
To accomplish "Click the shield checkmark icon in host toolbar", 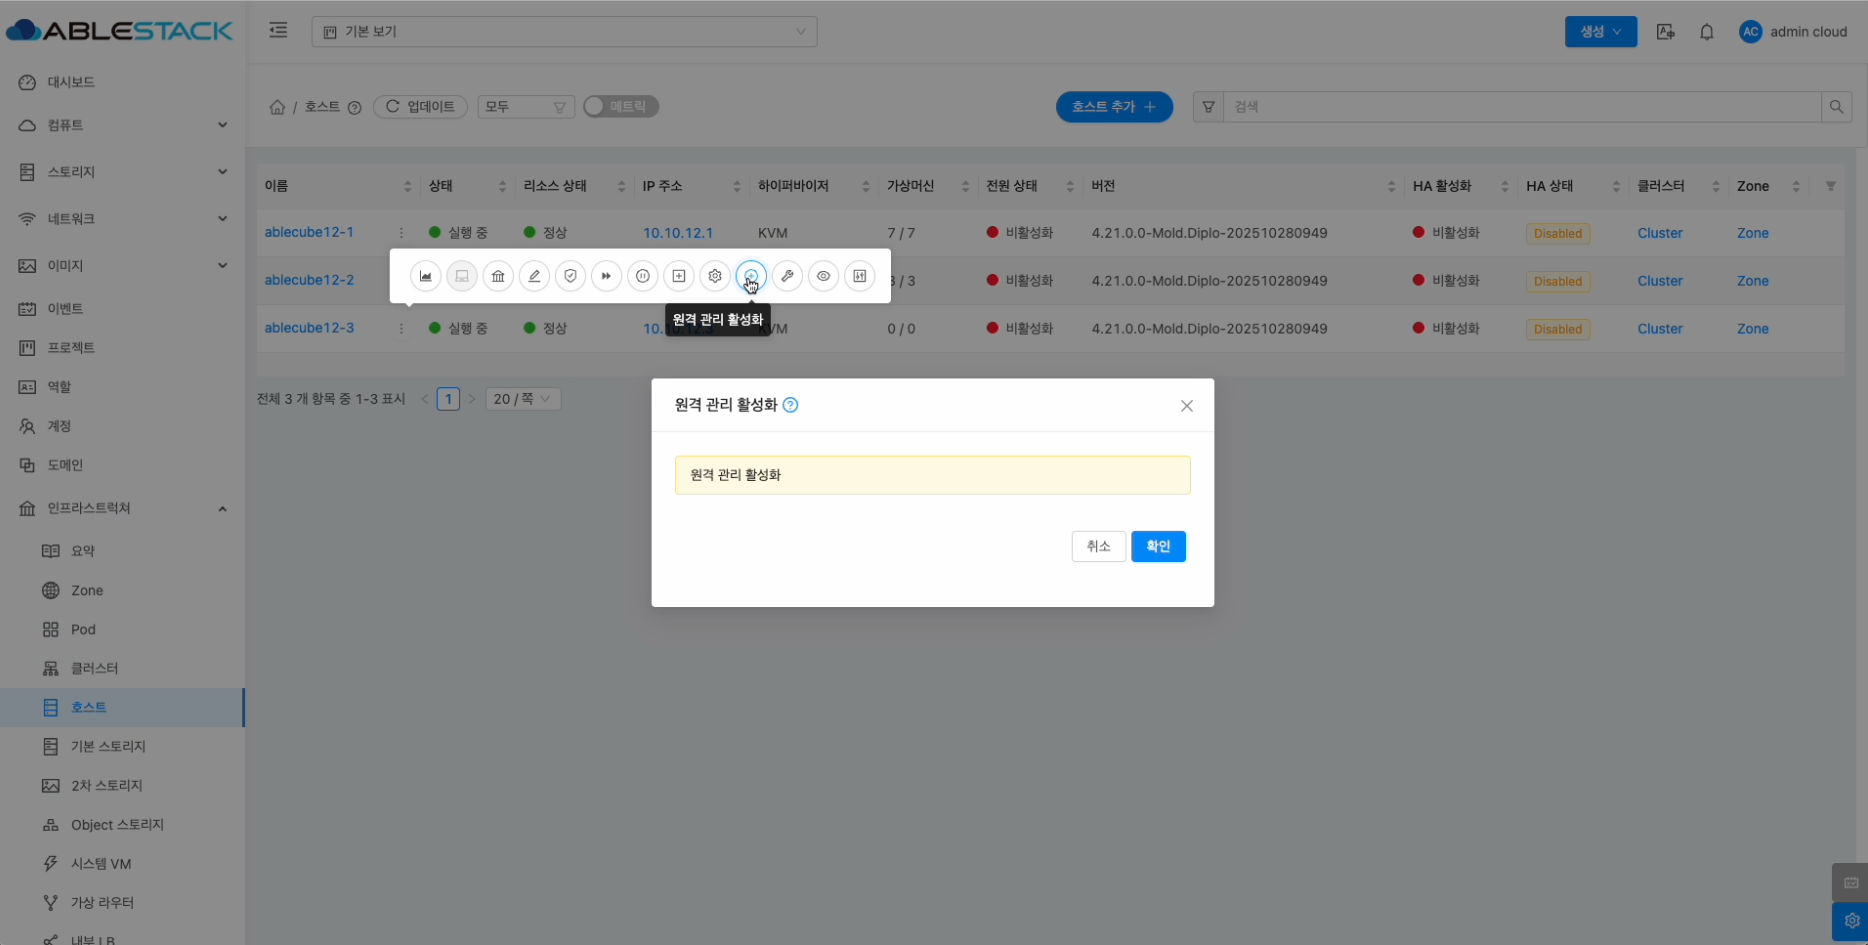I will coord(570,276).
